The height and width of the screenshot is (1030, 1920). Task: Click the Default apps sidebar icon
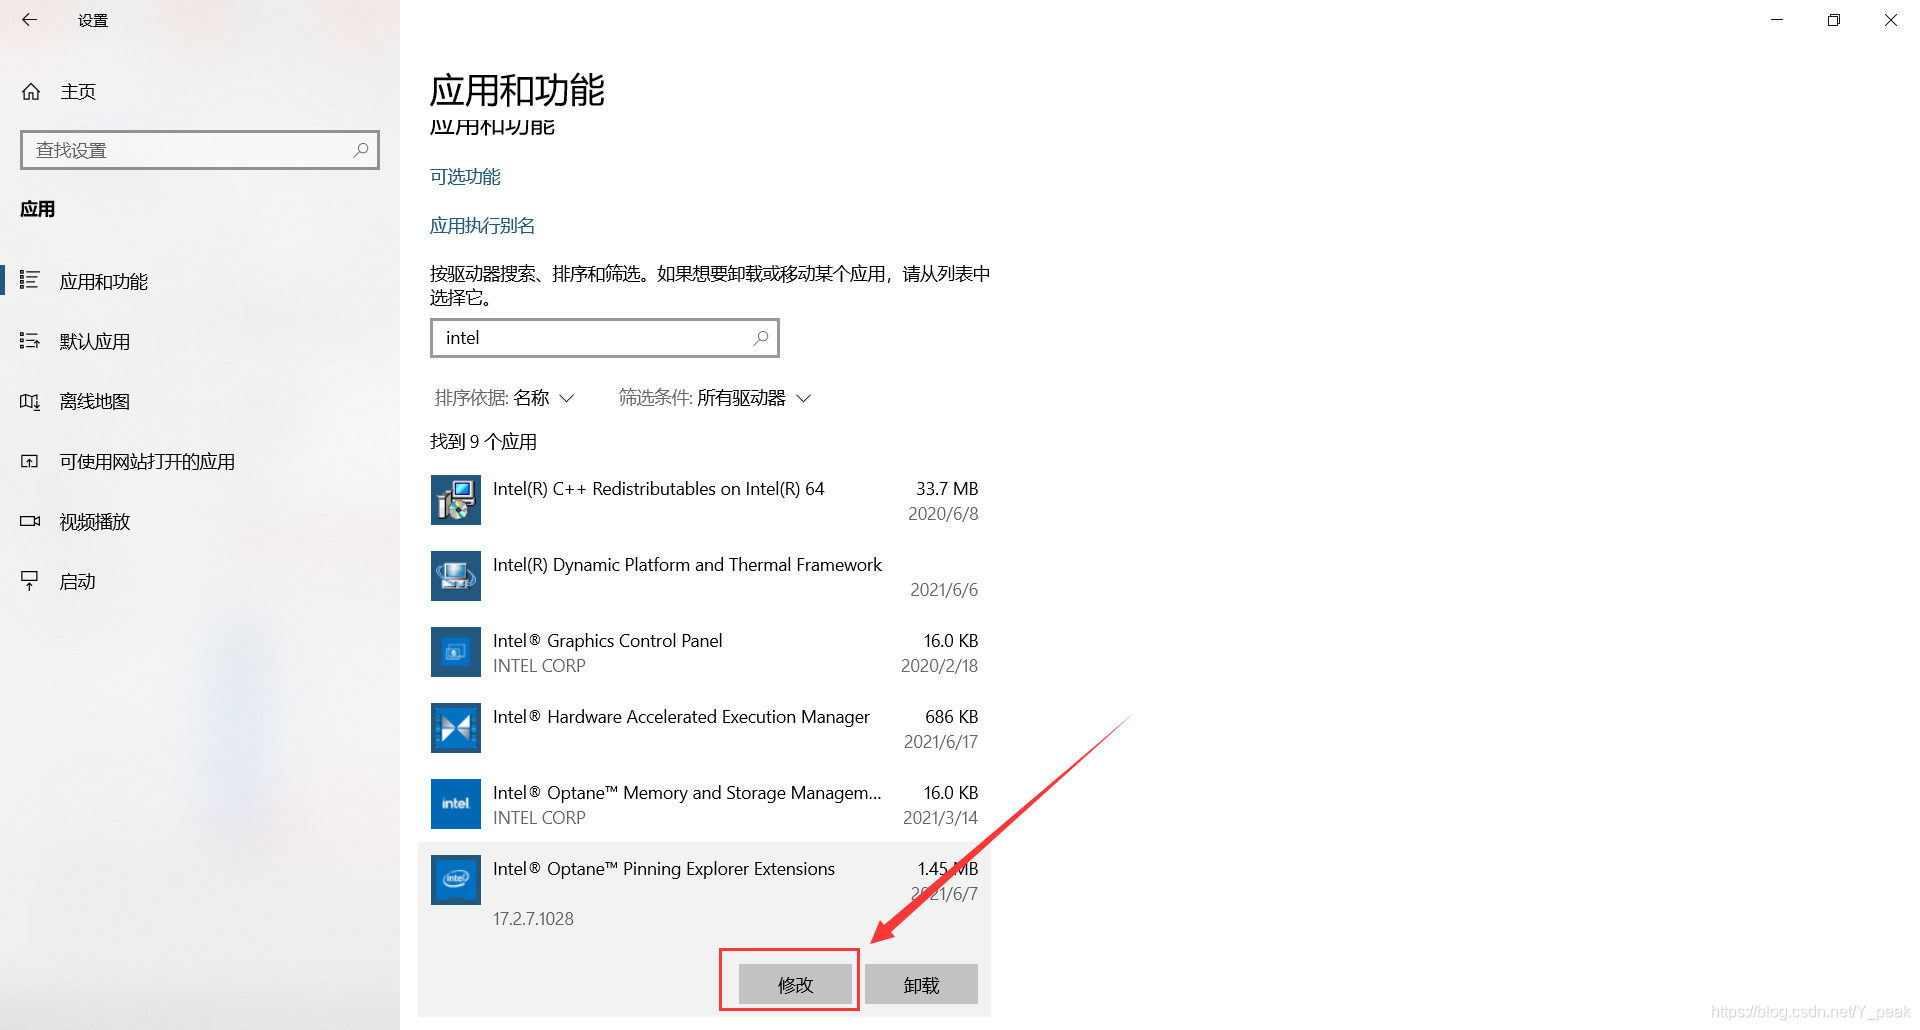(x=30, y=341)
